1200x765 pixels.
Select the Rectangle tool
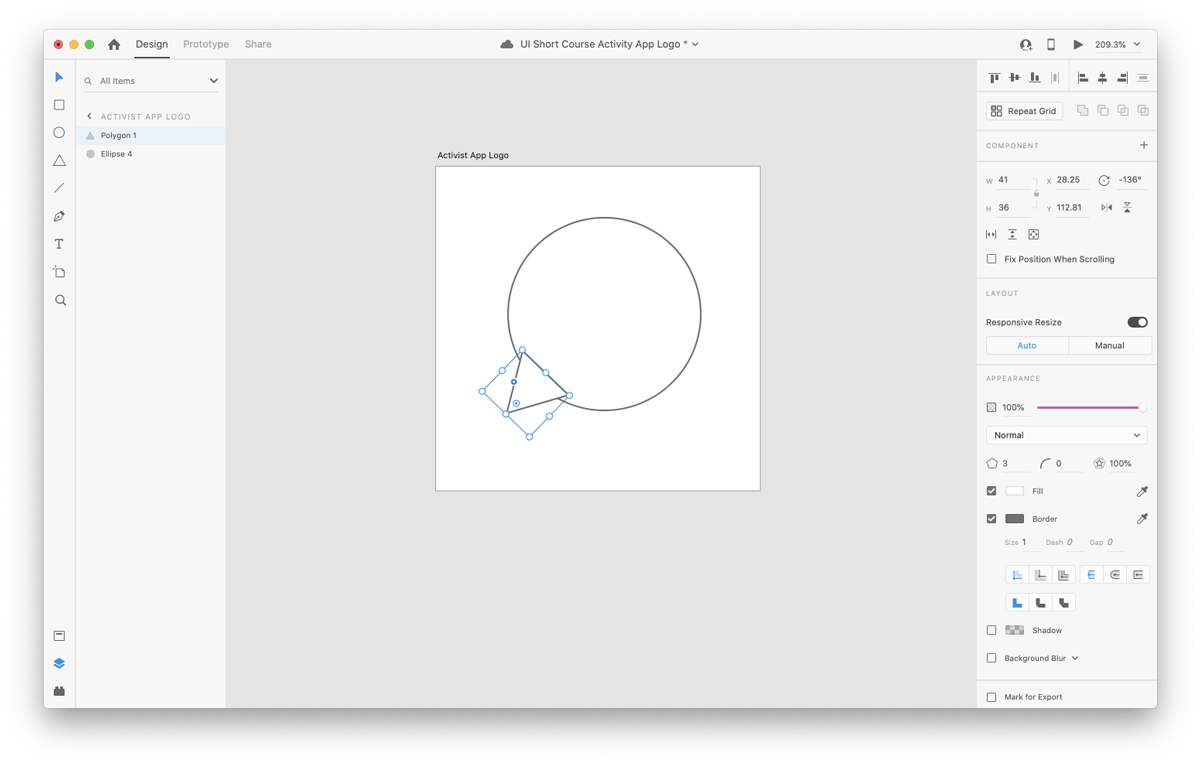tap(59, 105)
